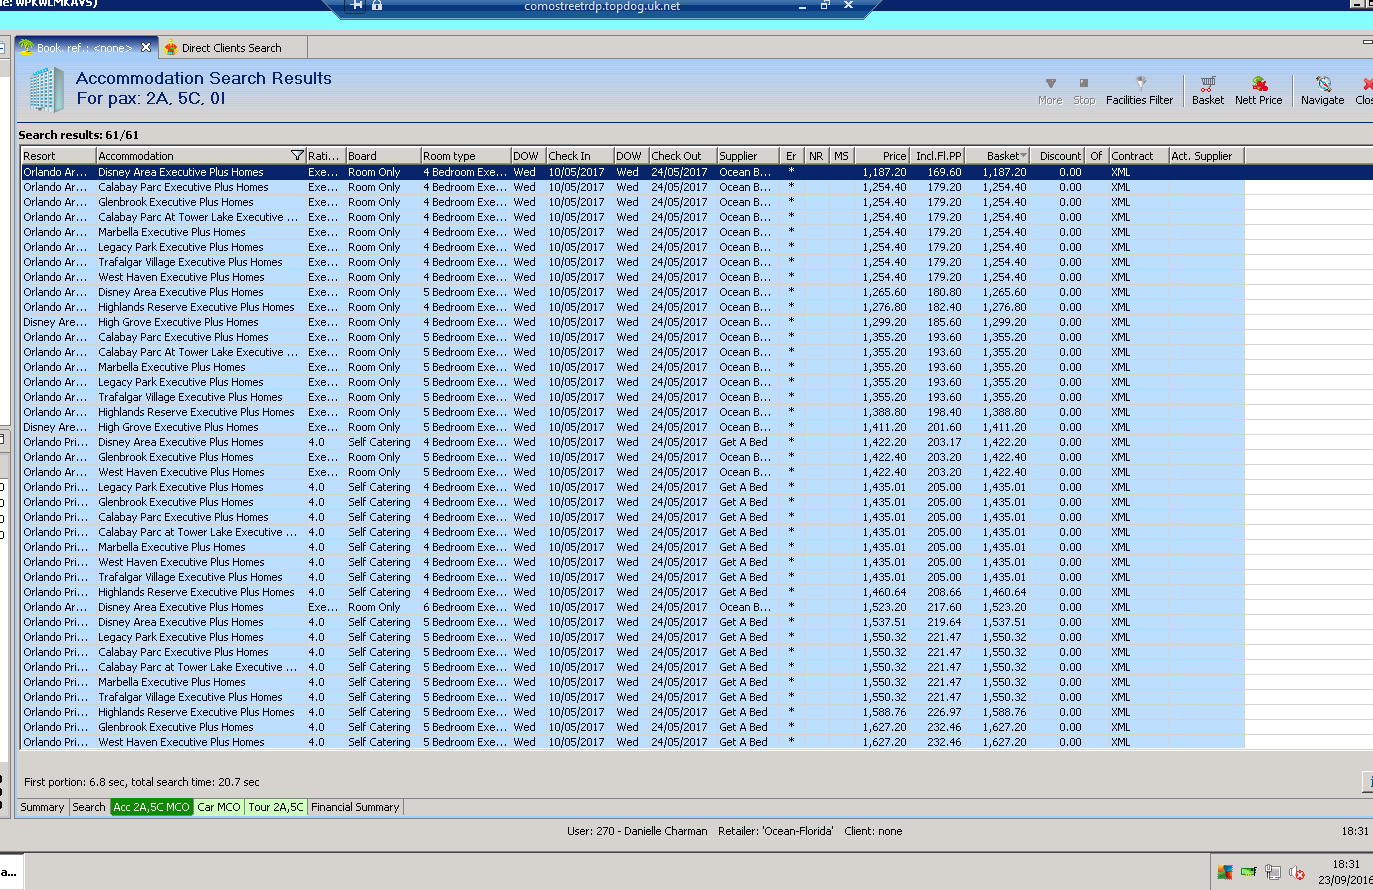Switch to the Direct Clients Search tab

pyautogui.click(x=232, y=47)
